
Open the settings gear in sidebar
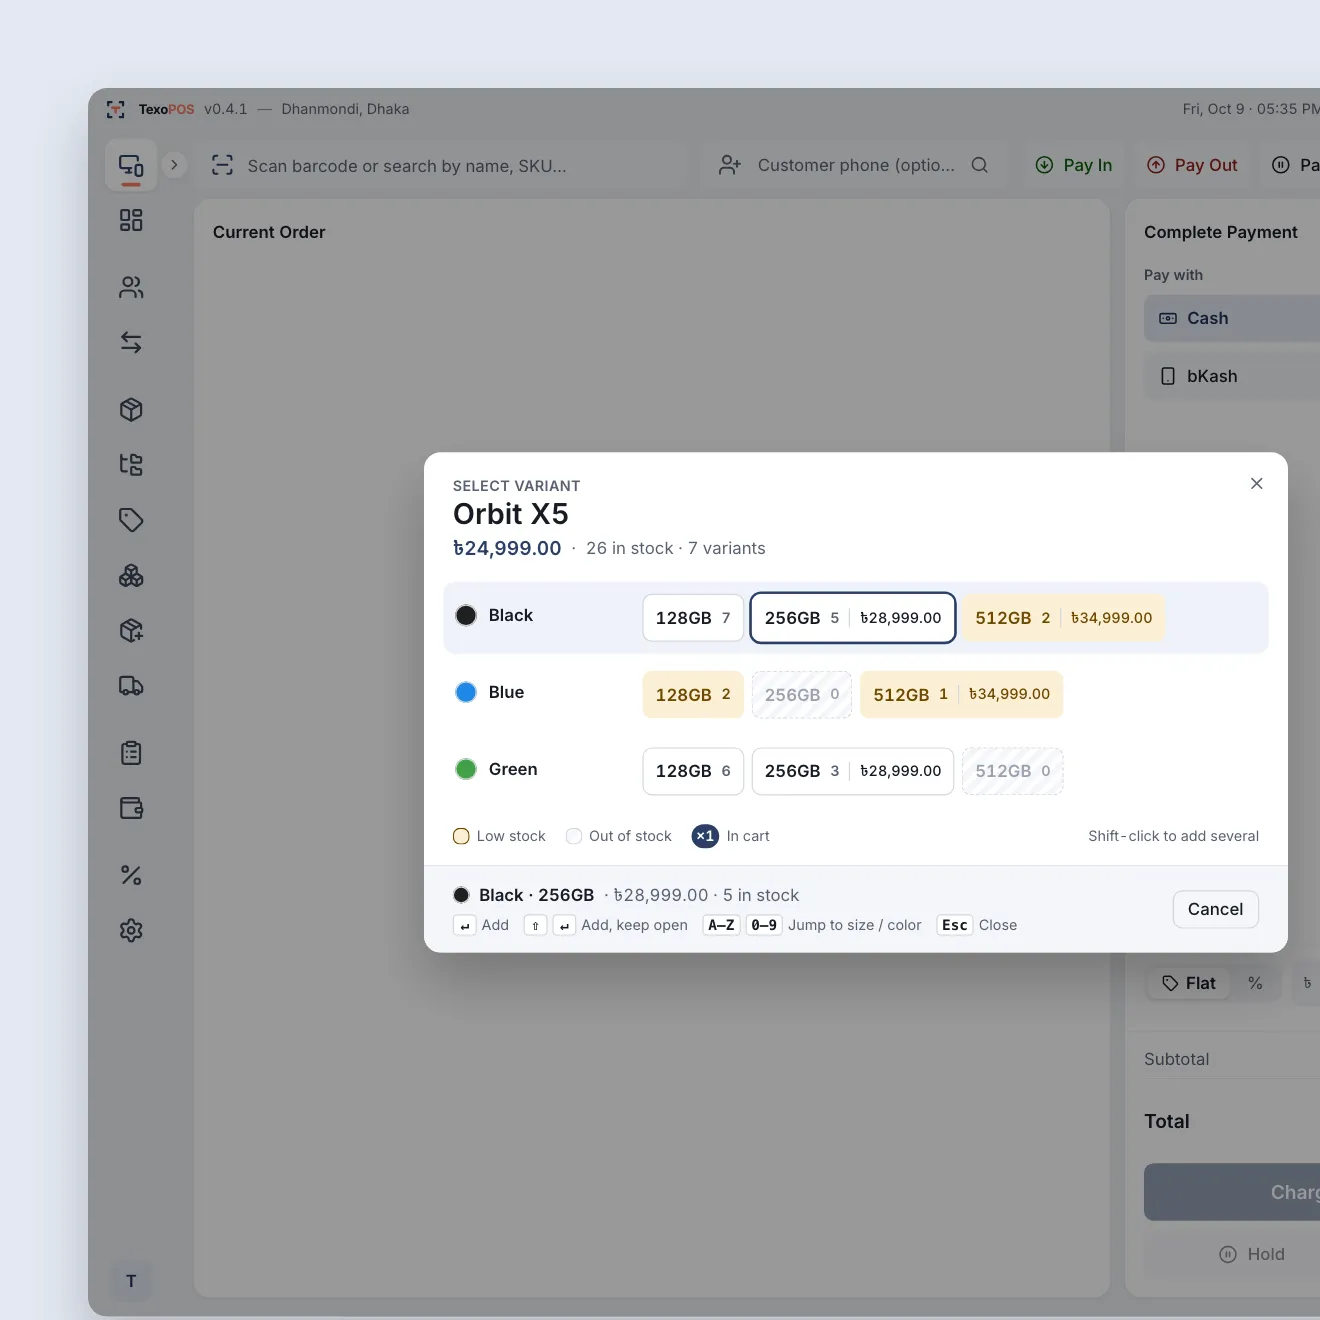pyautogui.click(x=131, y=930)
